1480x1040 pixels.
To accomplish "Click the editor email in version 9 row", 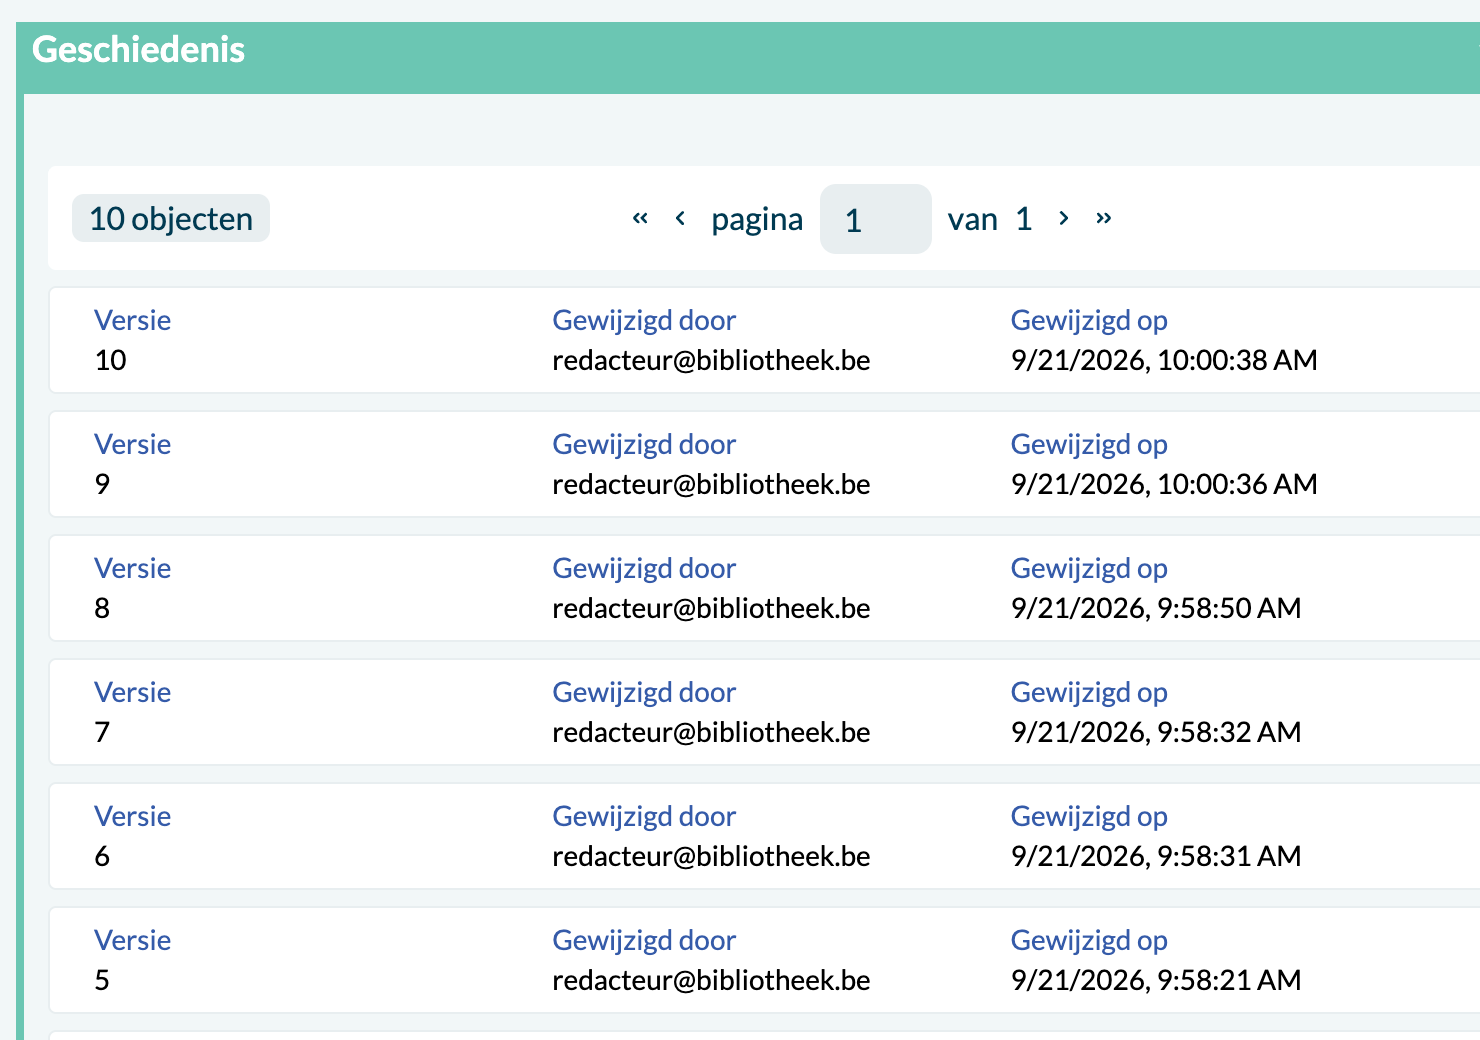I will click(x=711, y=484).
